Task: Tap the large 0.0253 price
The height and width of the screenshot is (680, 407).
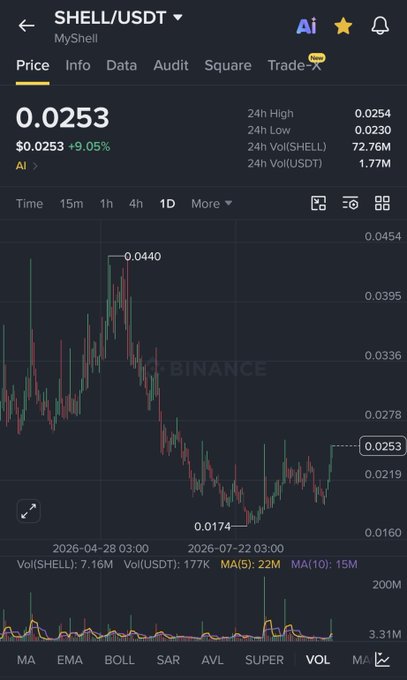Action: pyautogui.click(x=62, y=118)
